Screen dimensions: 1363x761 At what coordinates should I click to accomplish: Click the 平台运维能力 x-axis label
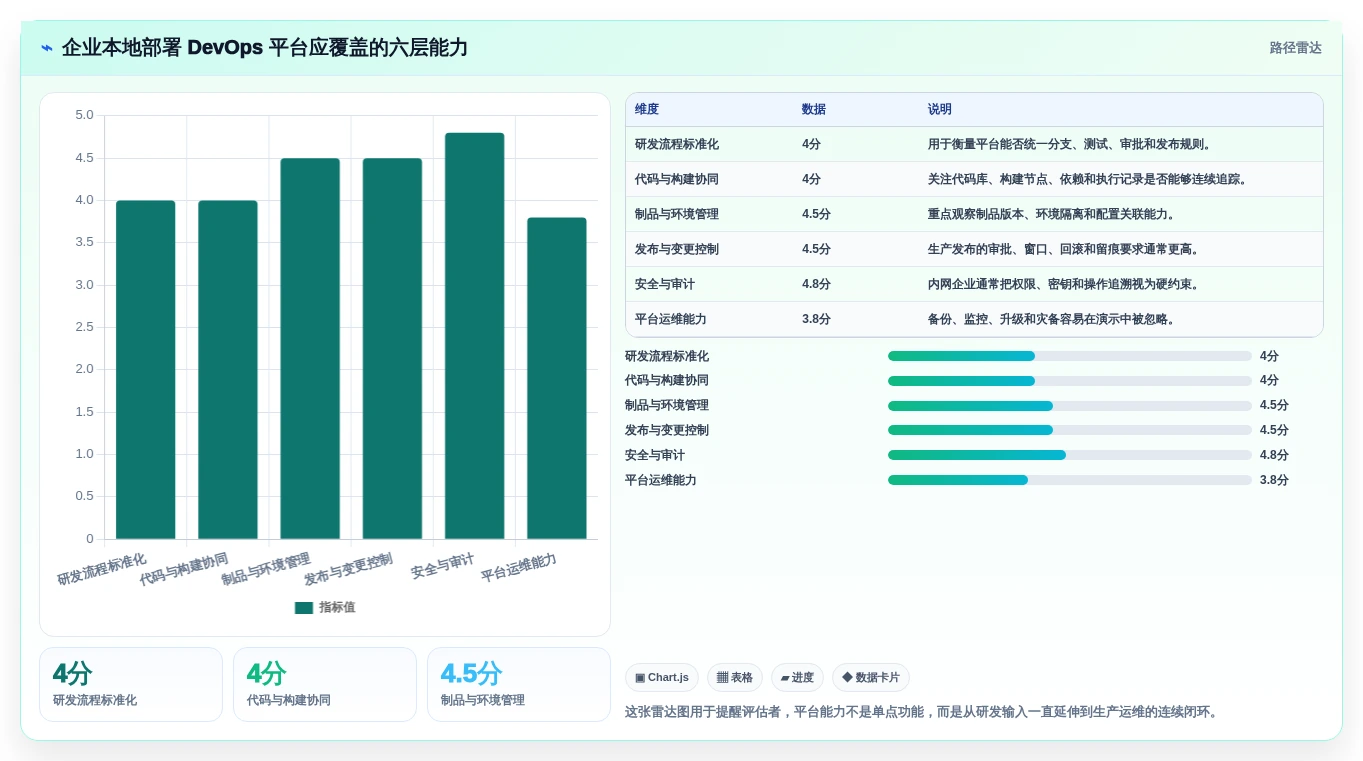tap(519, 568)
